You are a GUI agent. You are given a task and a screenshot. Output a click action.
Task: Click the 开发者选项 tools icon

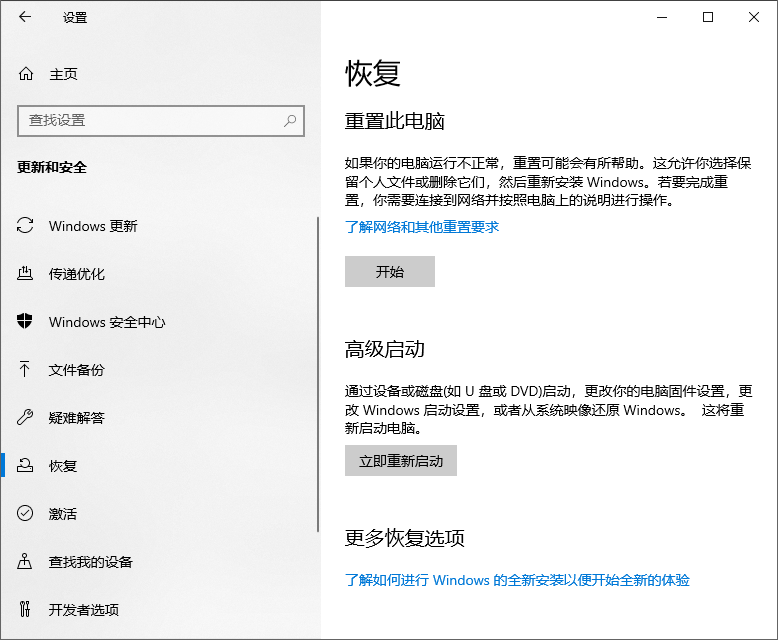pos(24,609)
